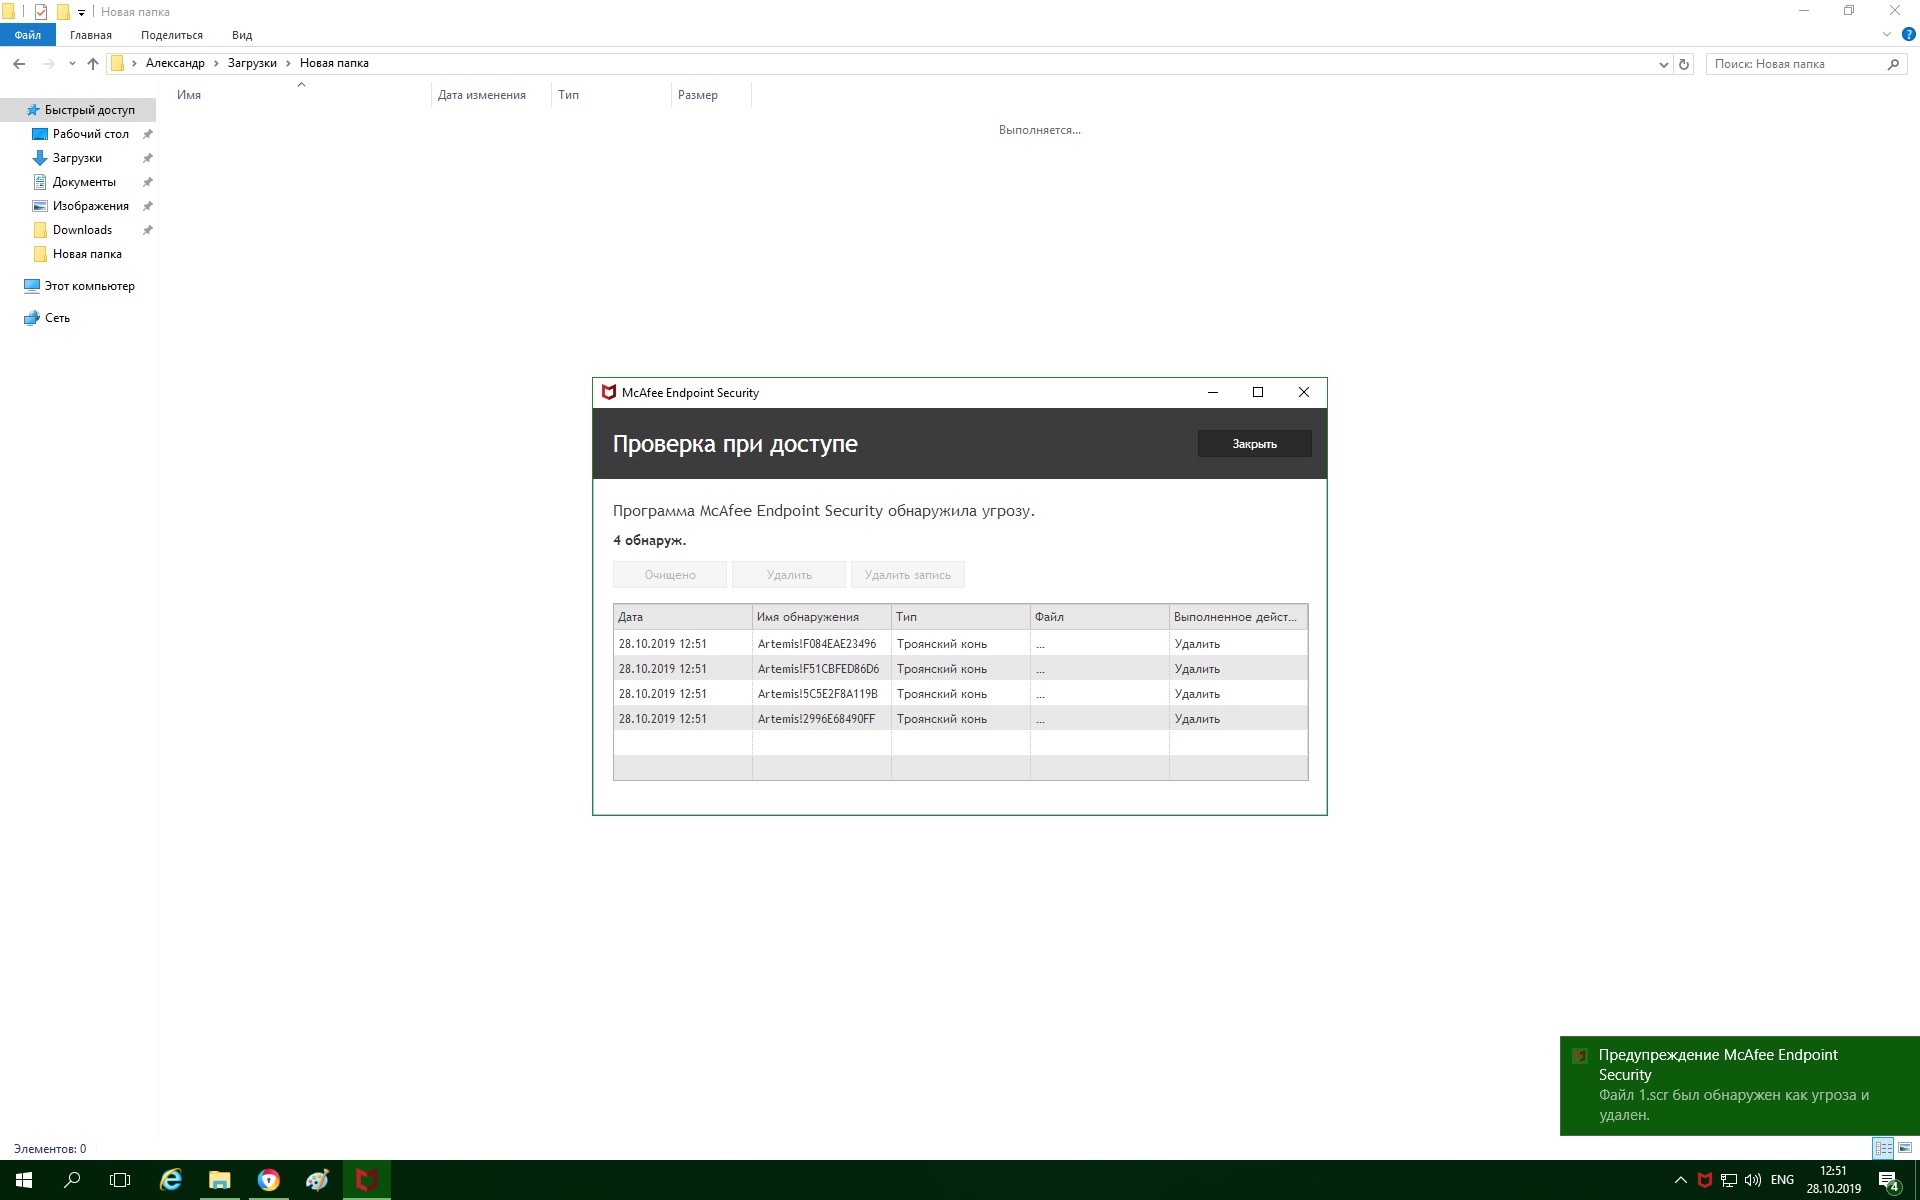This screenshot has width=1920, height=1200.
Task: Click the back navigation arrow in Explorer
Action: (19, 64)
